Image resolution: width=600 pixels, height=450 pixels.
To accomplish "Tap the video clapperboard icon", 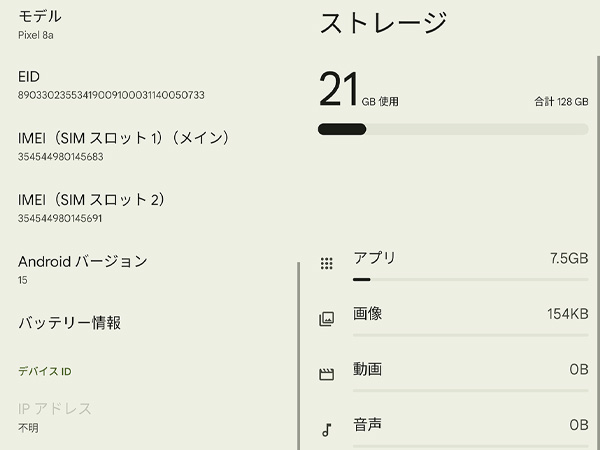I will [x=326, y=374].
